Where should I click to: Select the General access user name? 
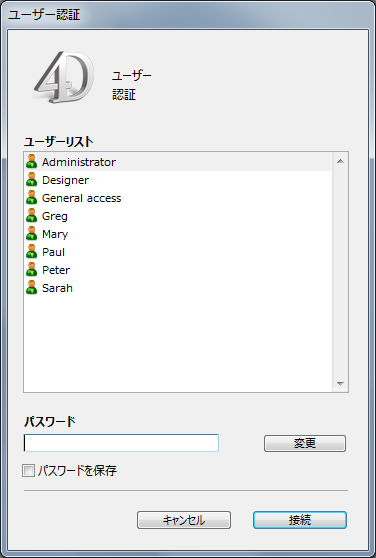pyautogui.click(x=81, y=198)
